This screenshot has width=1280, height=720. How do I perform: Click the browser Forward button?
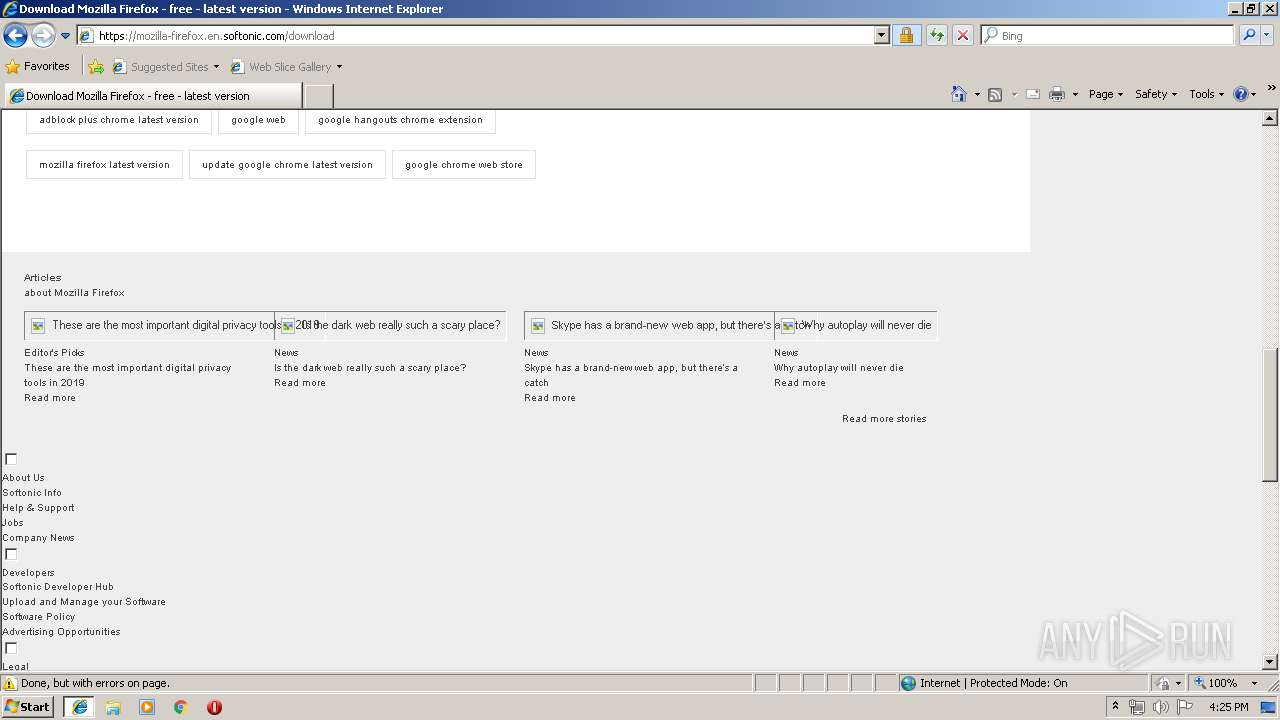[43, 36]
